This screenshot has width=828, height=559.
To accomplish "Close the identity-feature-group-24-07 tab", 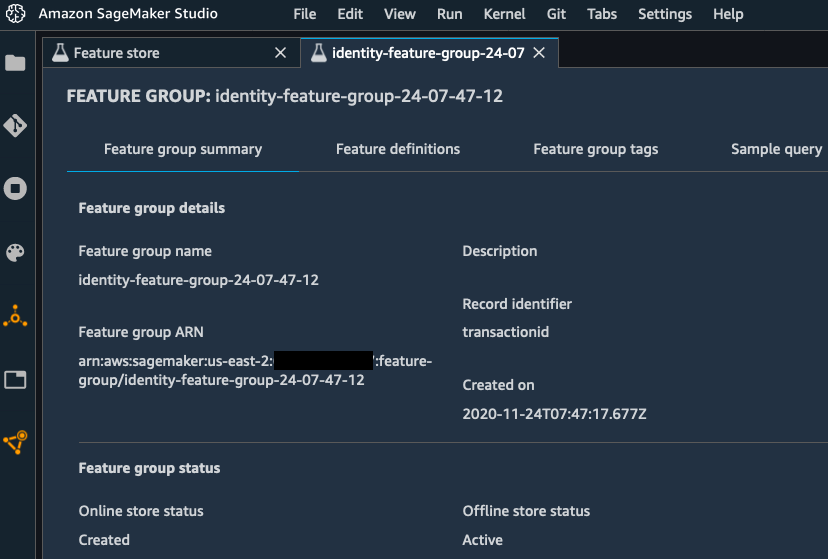I will 539,53.
